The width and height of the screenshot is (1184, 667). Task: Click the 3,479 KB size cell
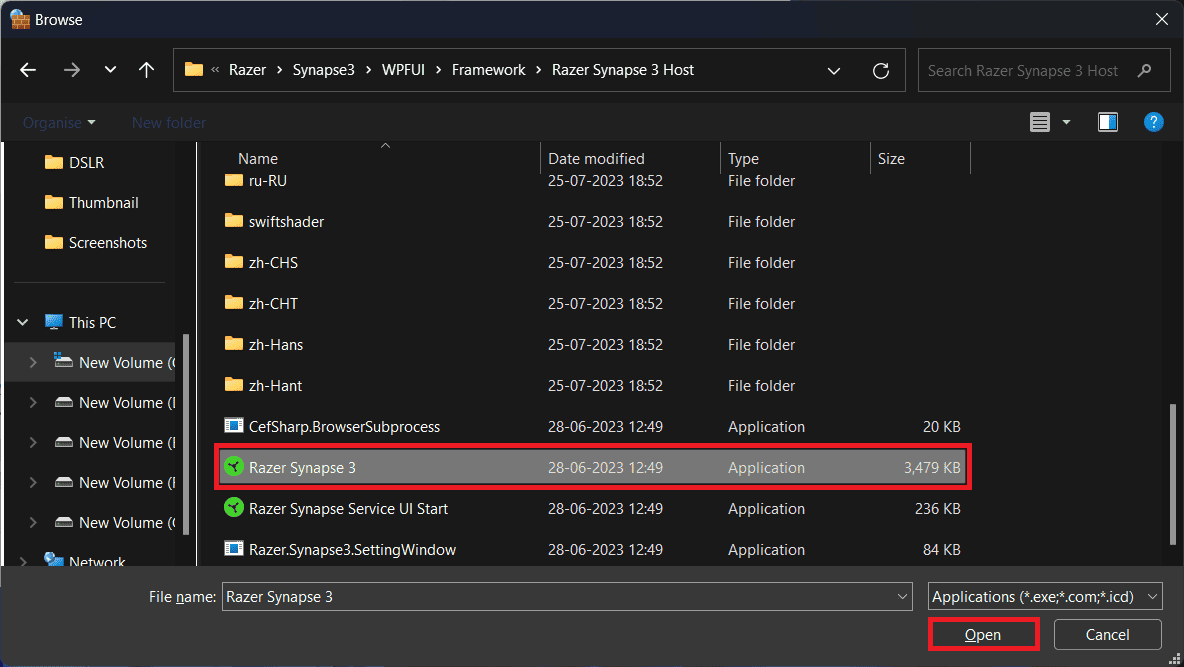(x=932, y=468)
